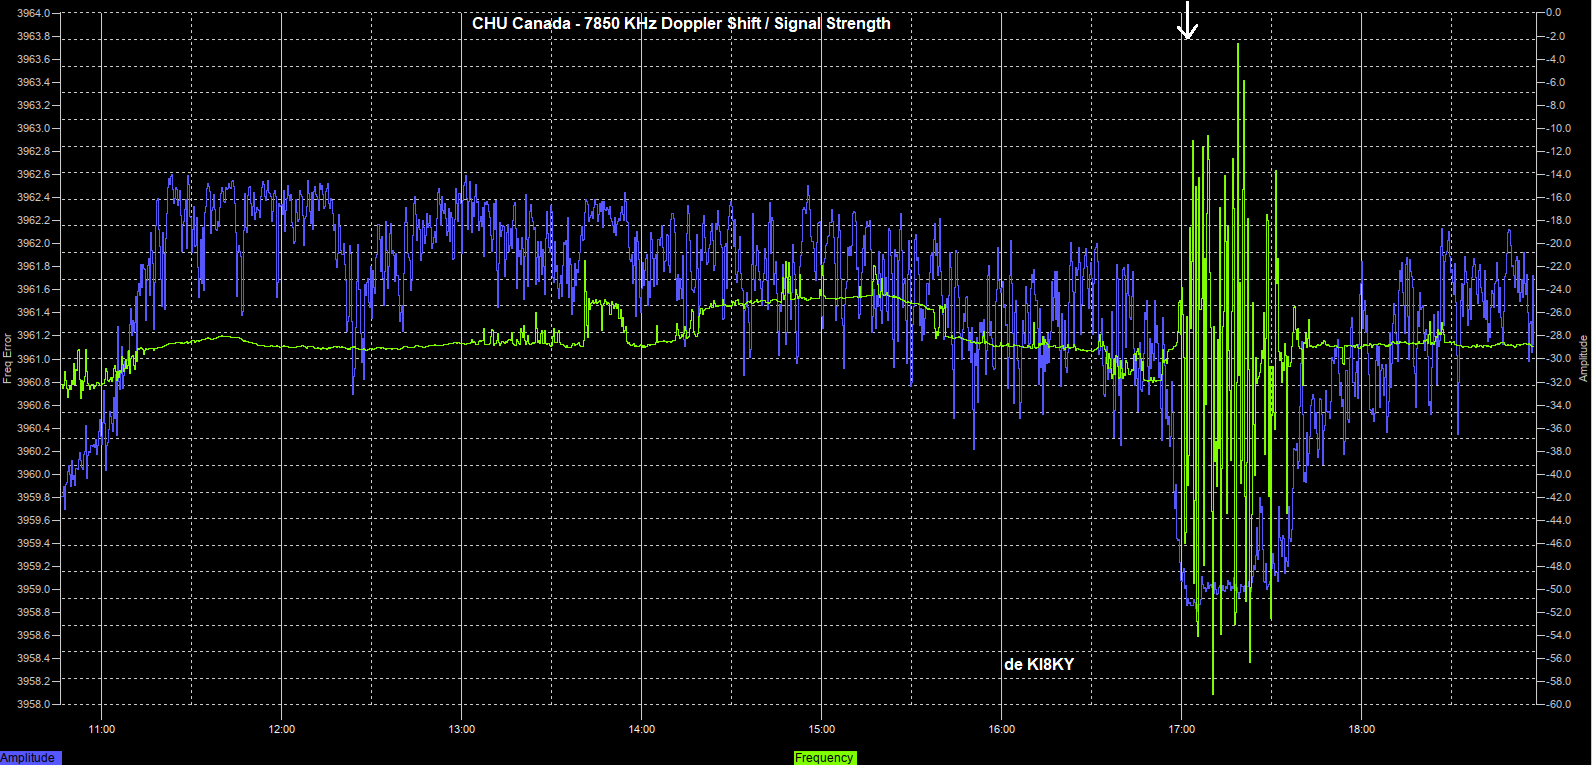Click the 16:00 time axis label
The width and height of the screenshot is (1592, 765).
[1002, 729]
